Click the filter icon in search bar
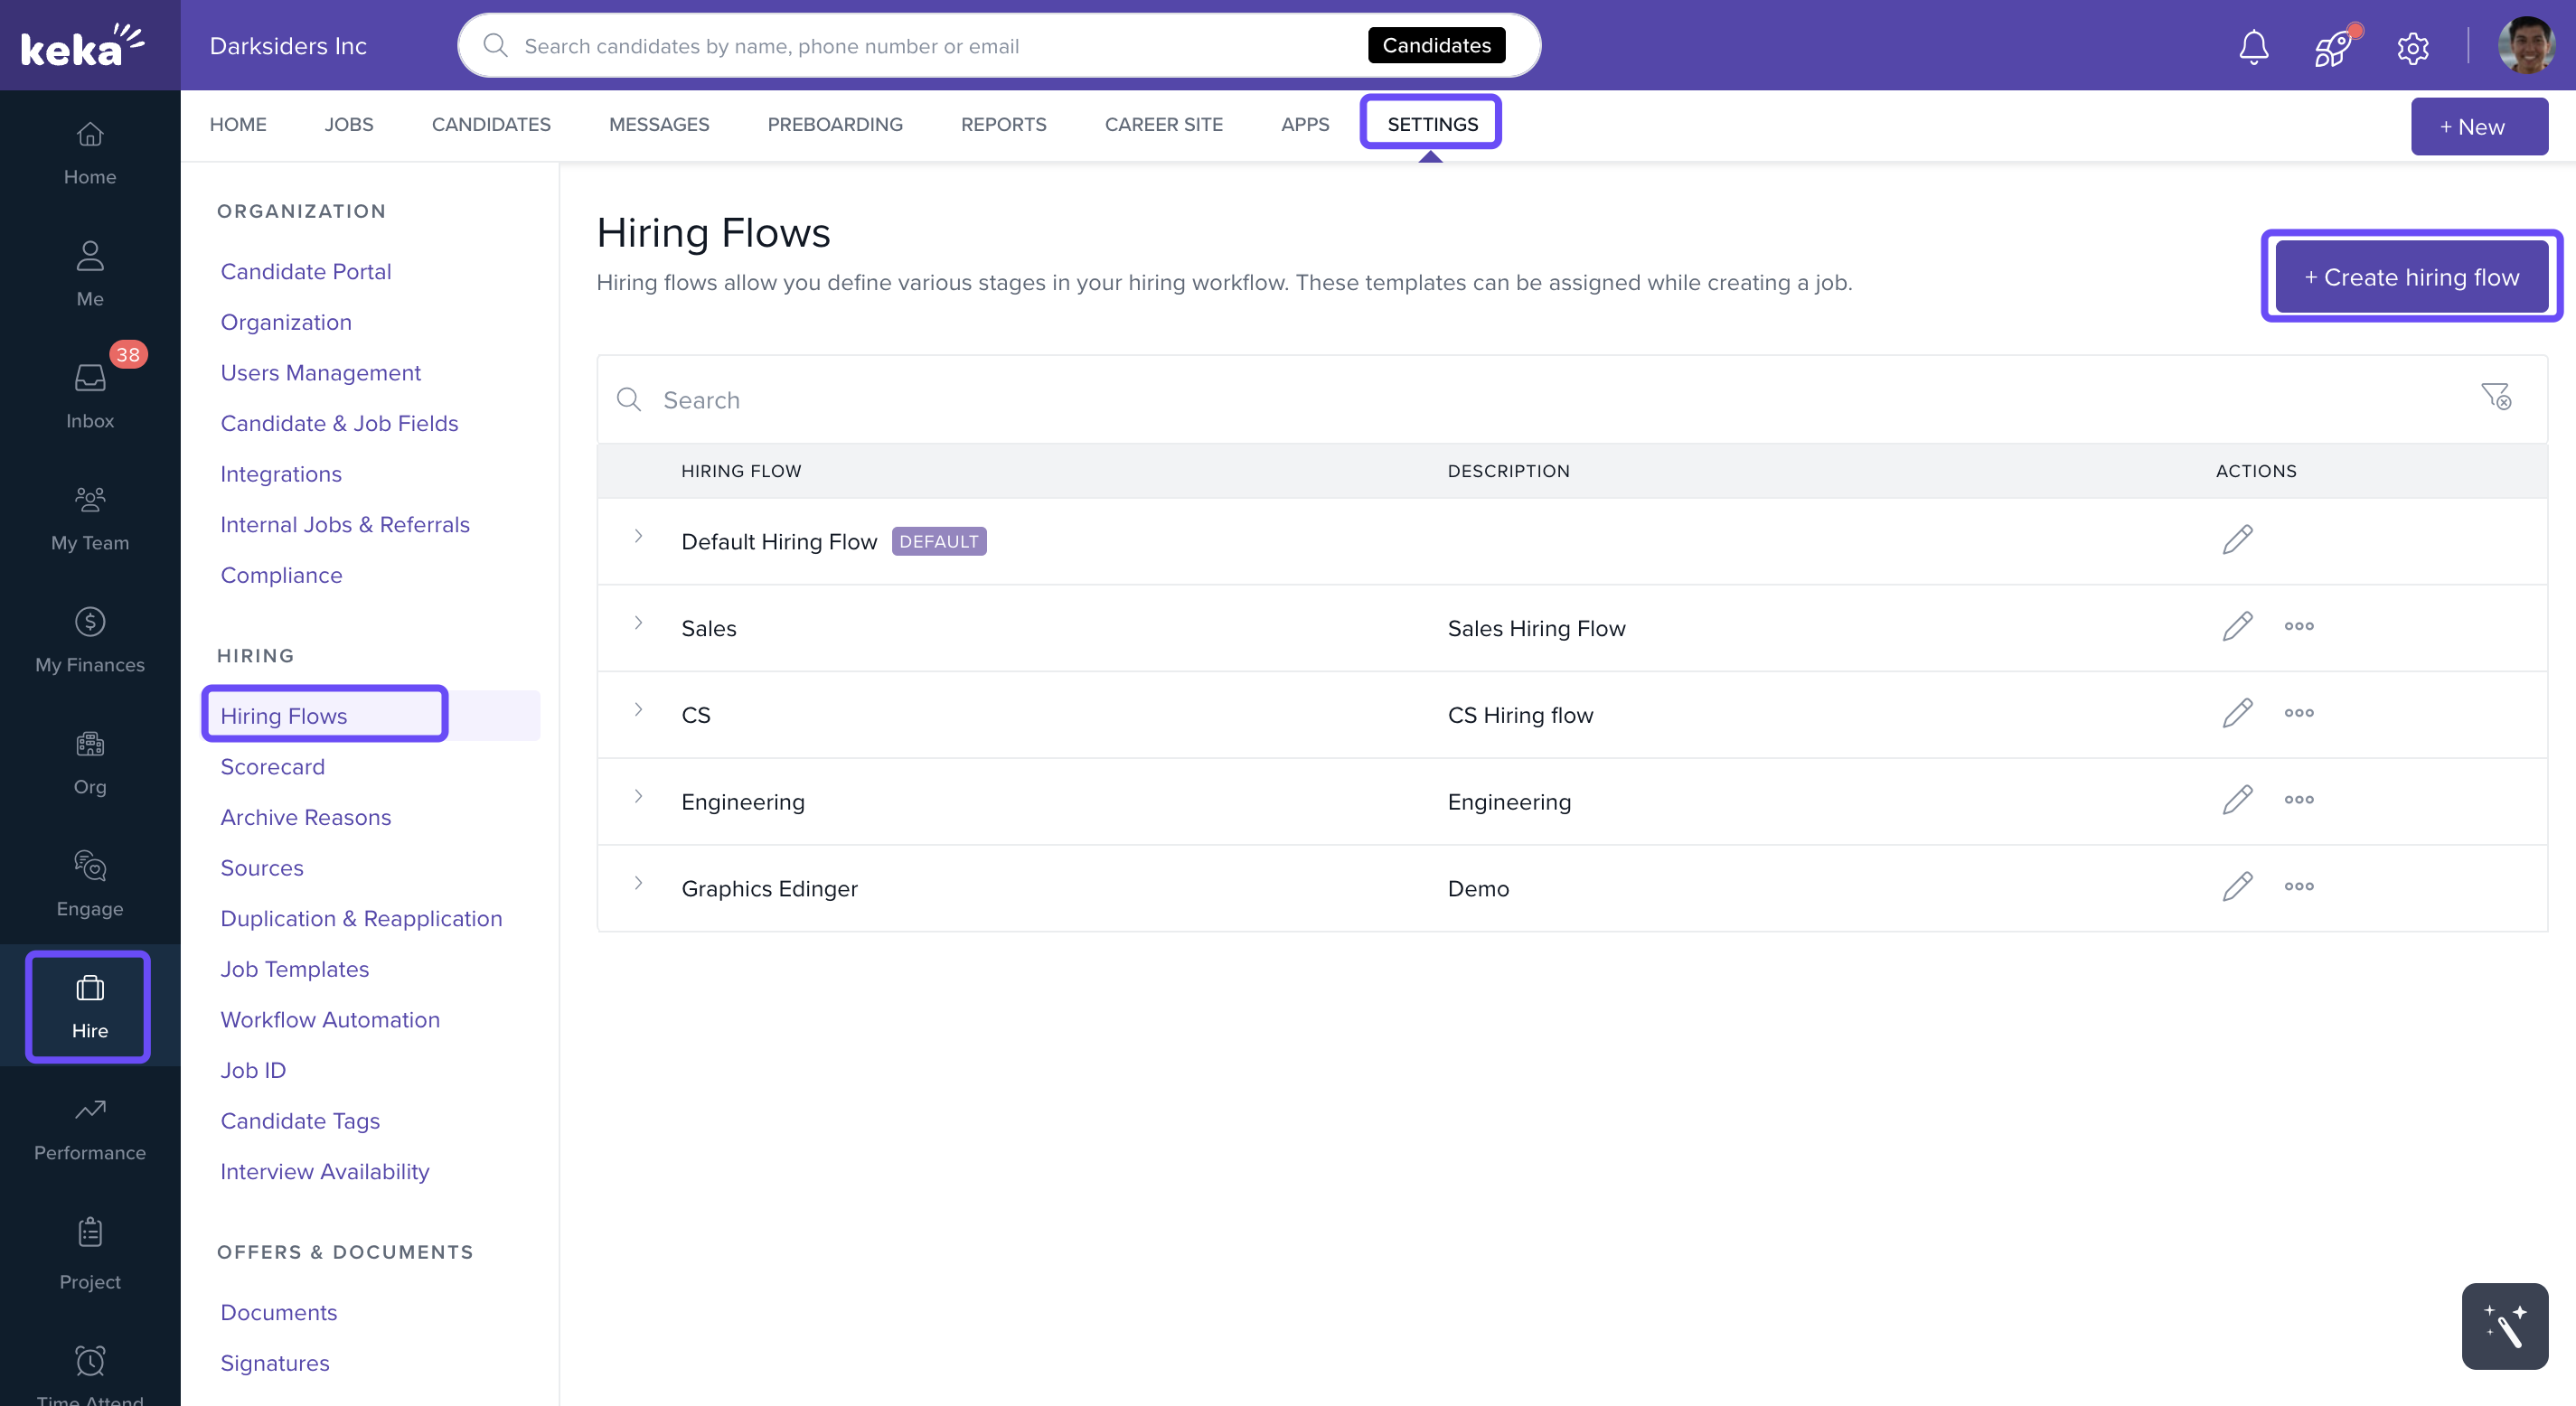 pyautogui.click(x=2495, y=397)
